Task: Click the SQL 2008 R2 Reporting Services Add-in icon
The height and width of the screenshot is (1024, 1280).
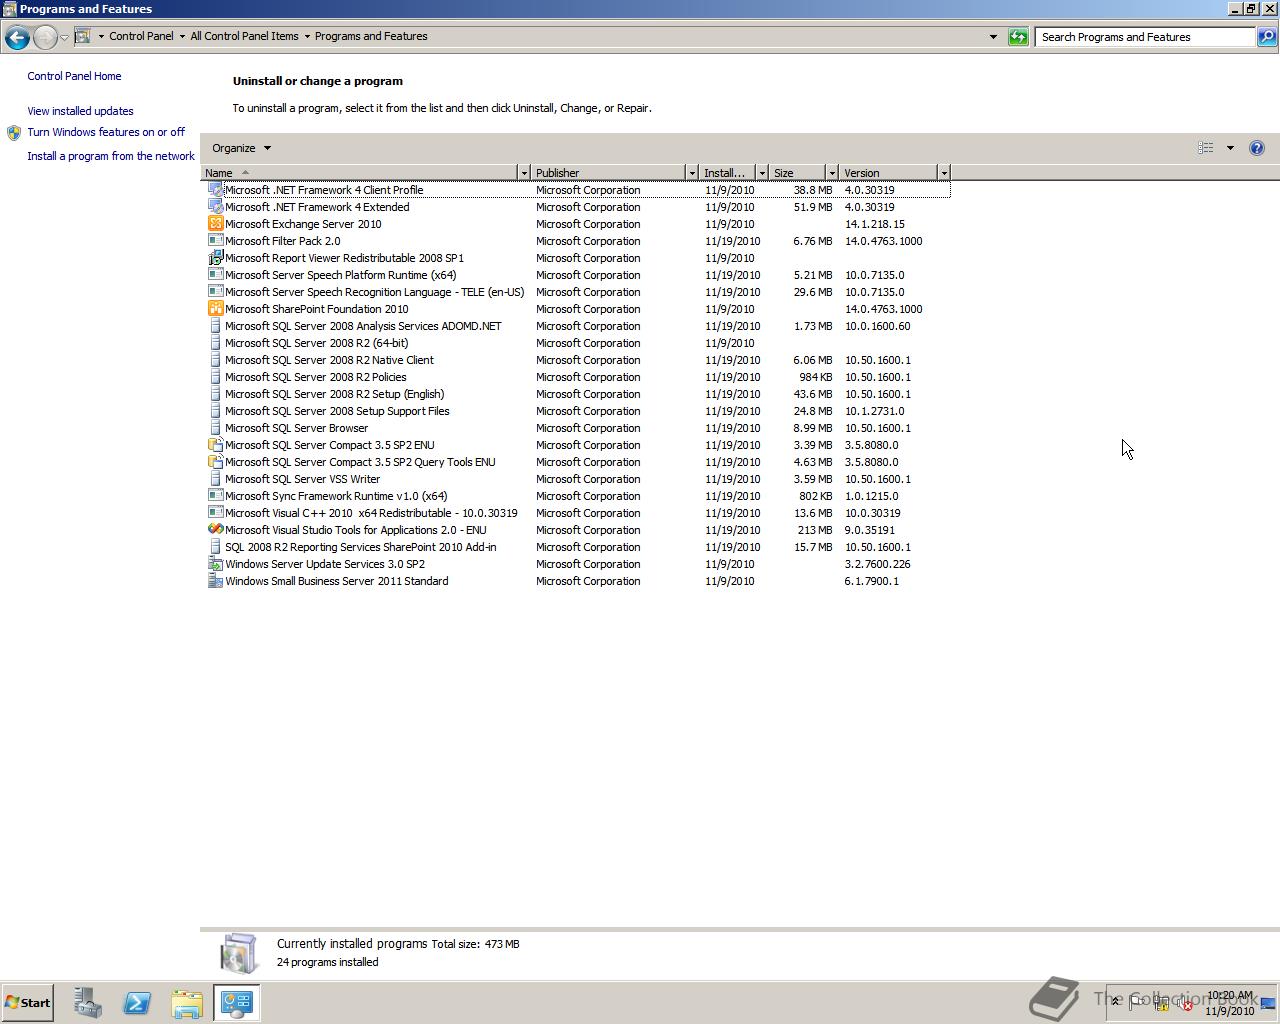Action: tap(215, 547)
